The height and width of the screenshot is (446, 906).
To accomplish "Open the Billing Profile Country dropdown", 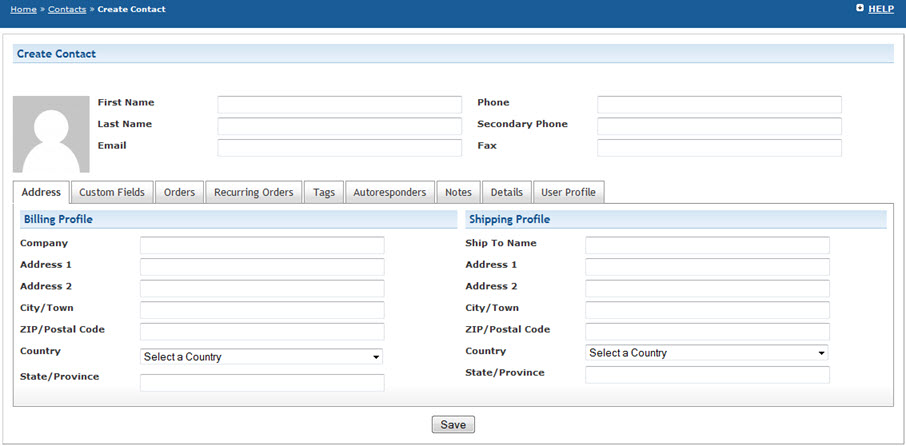I will click(262, 356).
